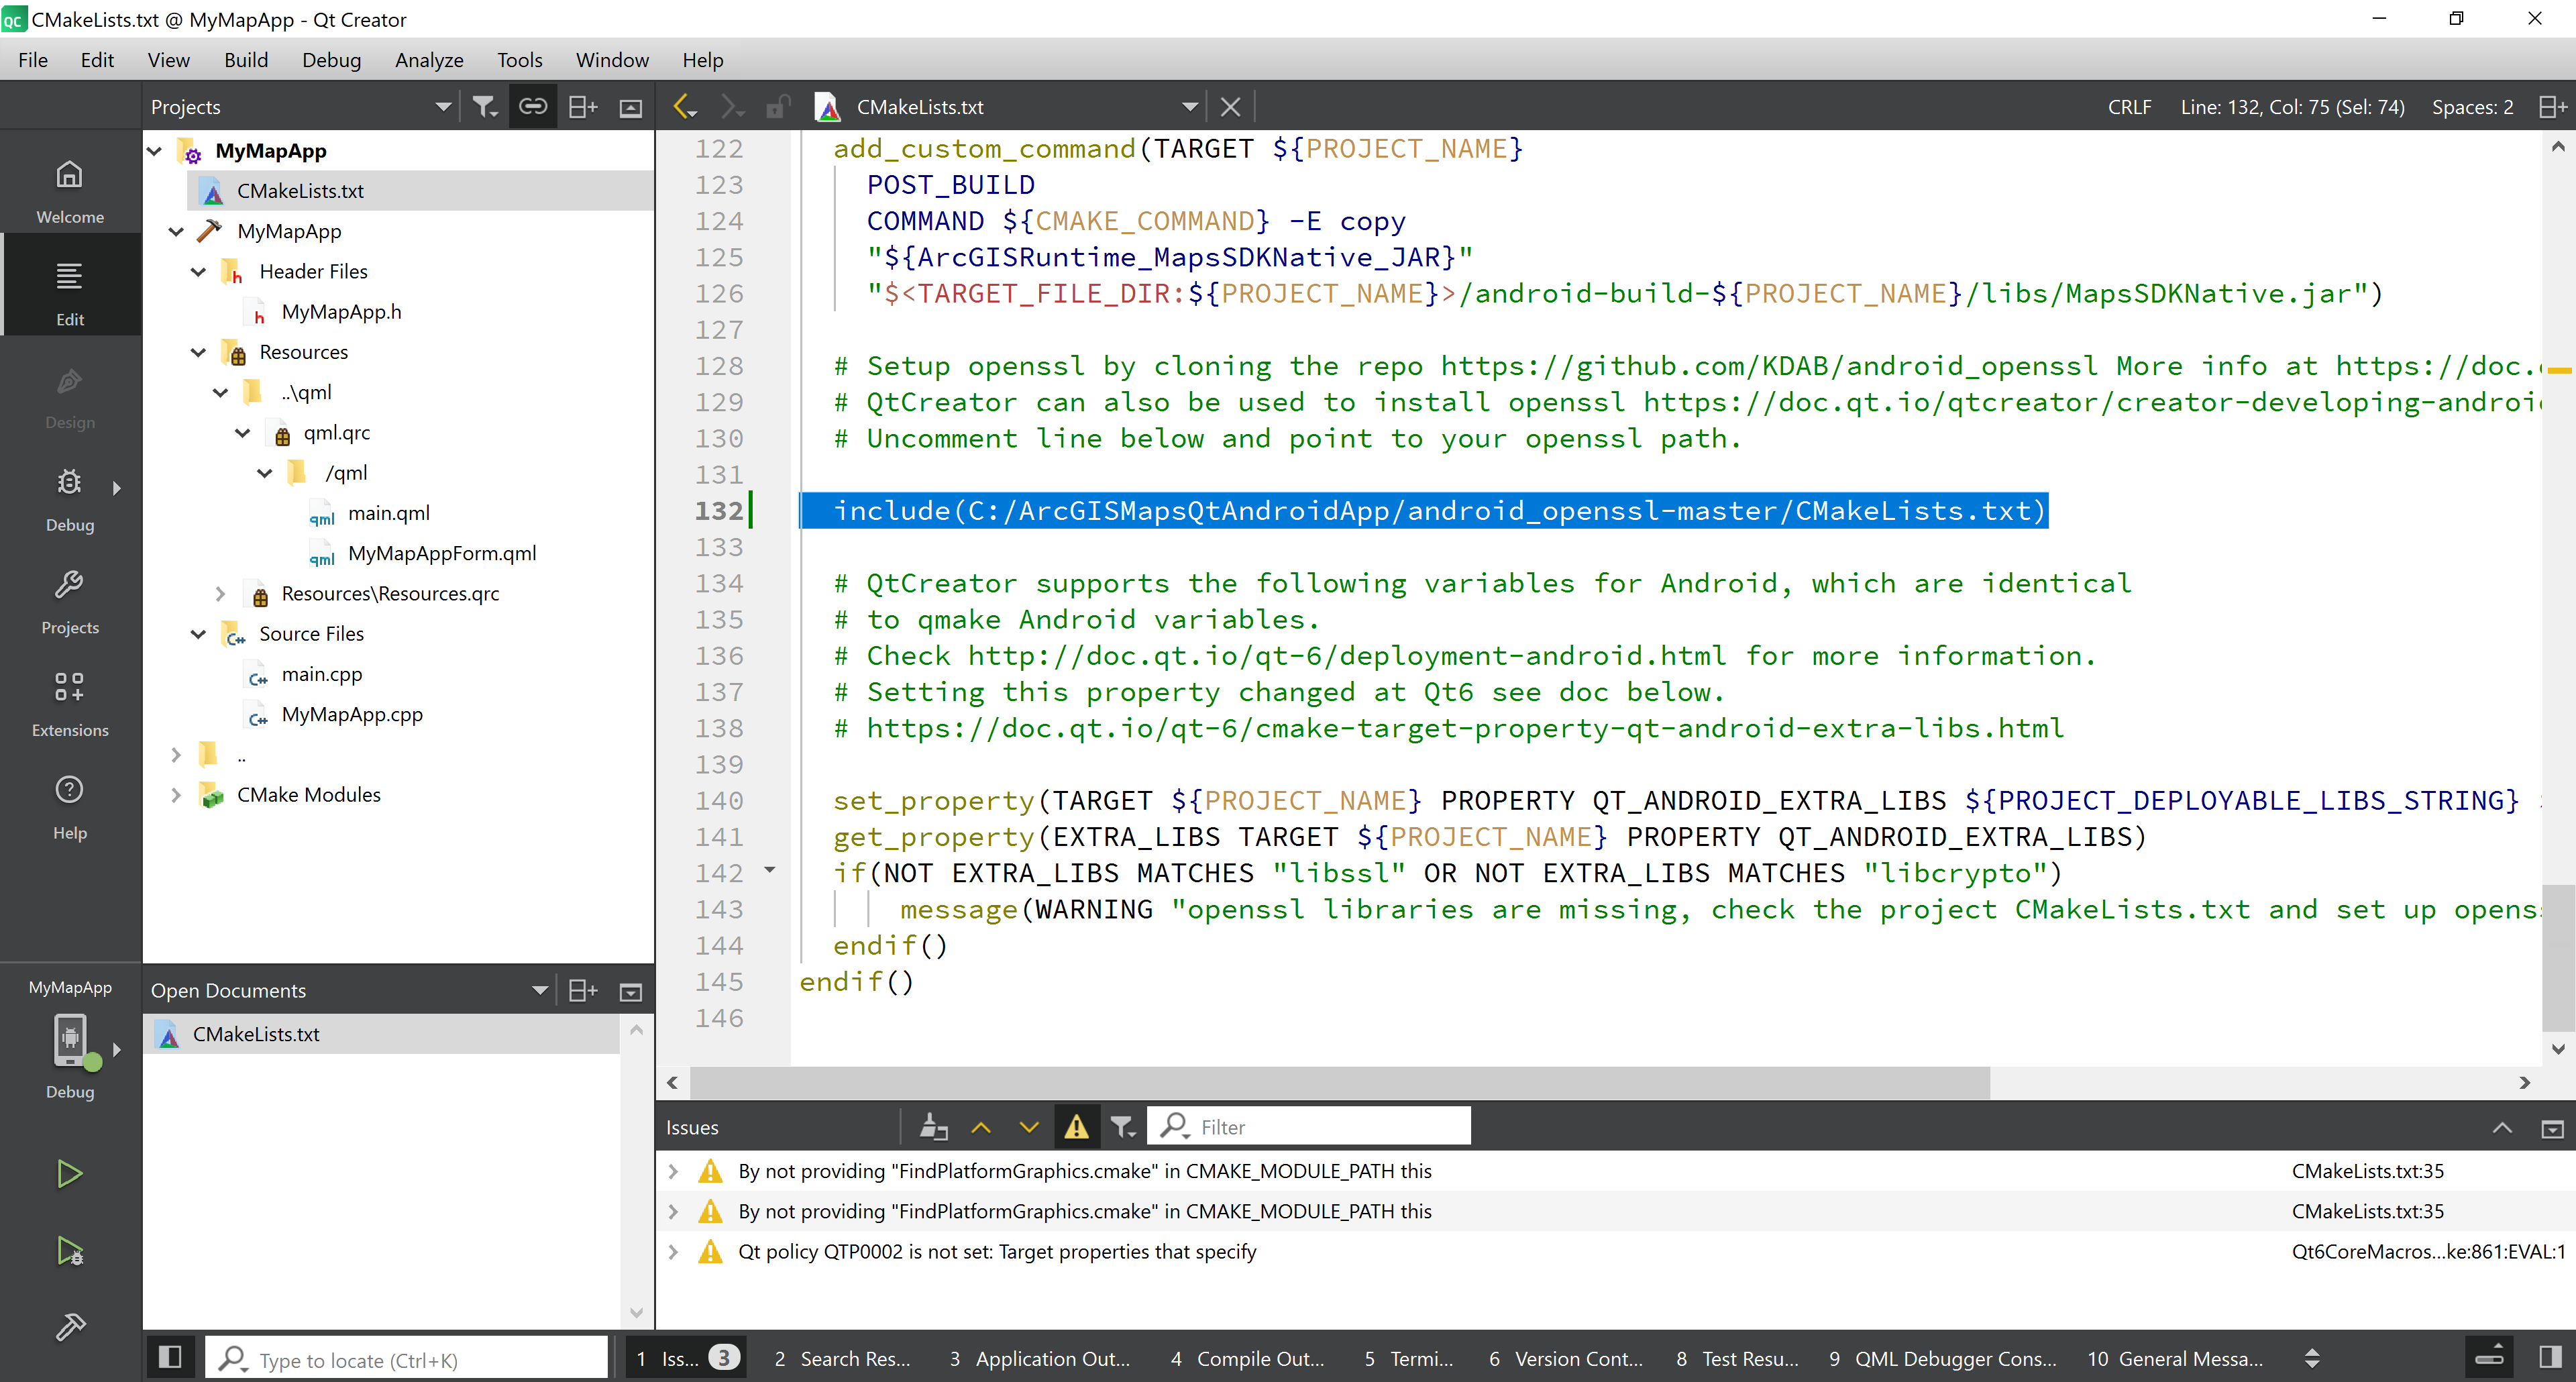Switch to Compile Output tab
Screen dimensions: 2576x1382
(x=1248, y=1358)
